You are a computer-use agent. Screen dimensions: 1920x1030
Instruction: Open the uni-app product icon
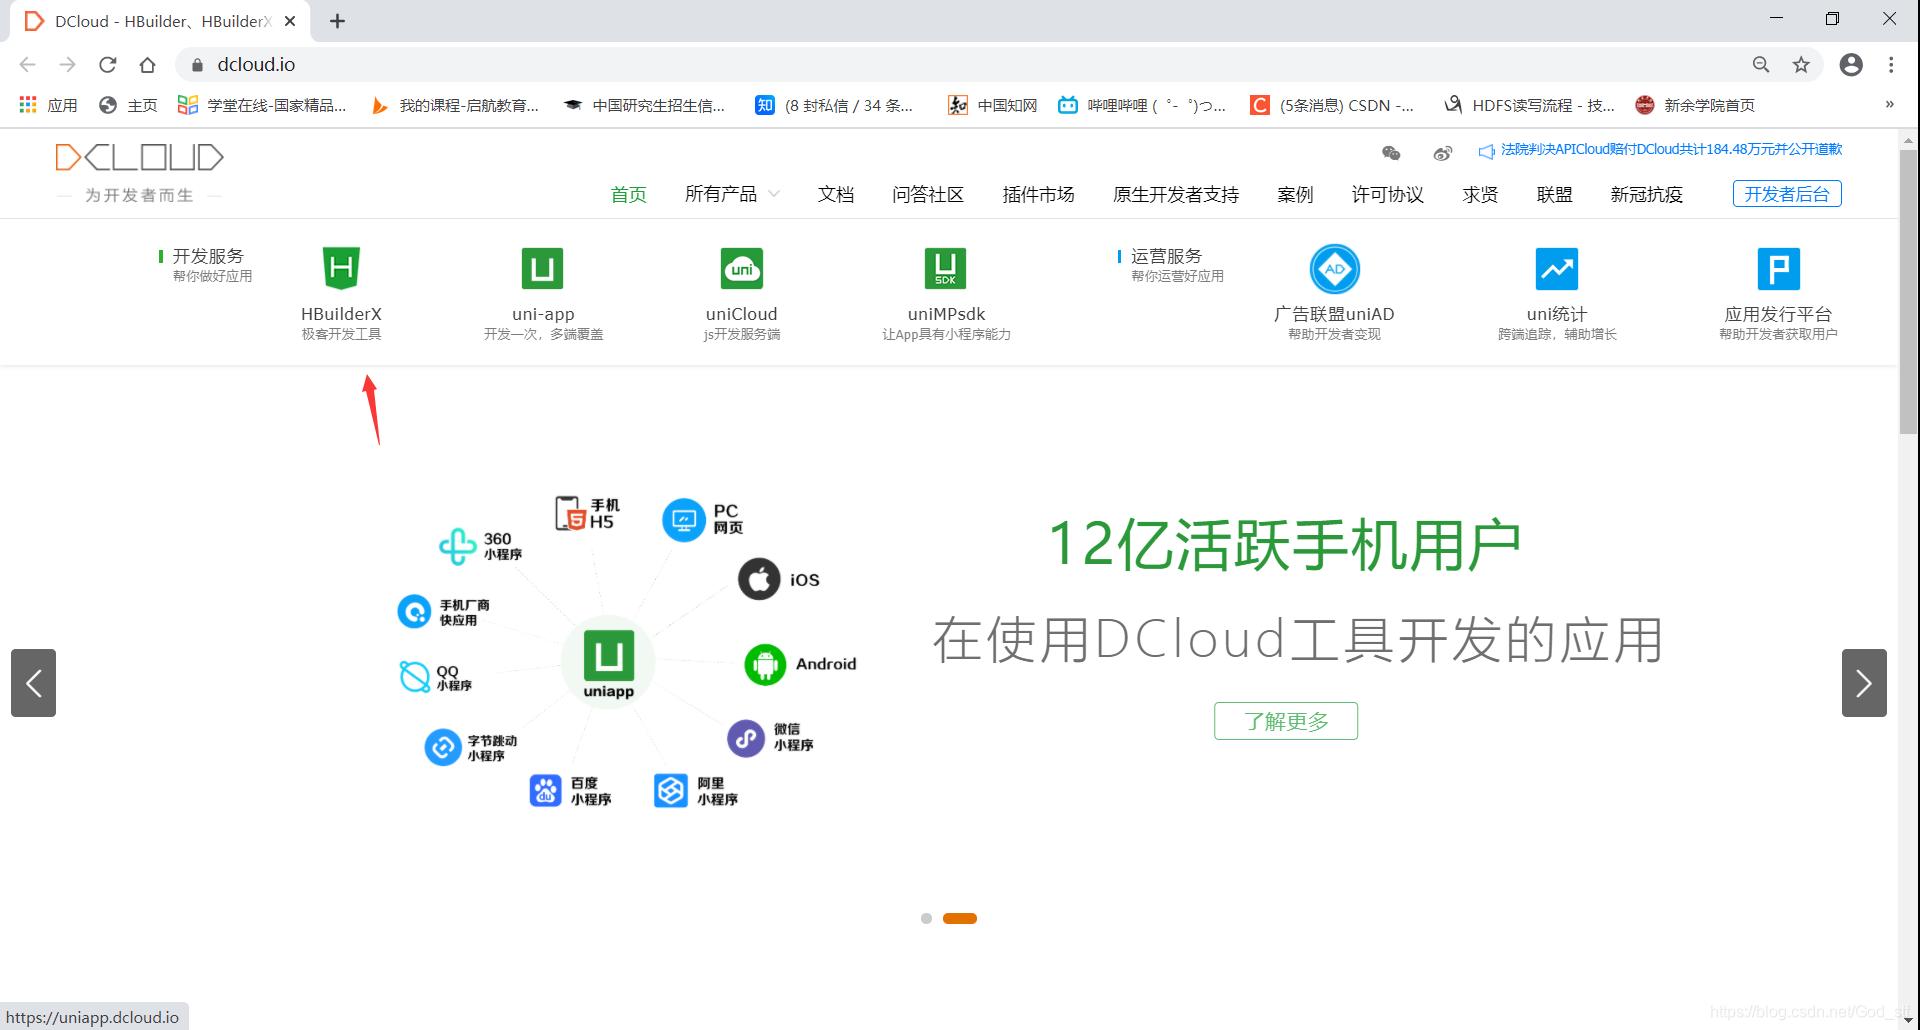point(543,268)
